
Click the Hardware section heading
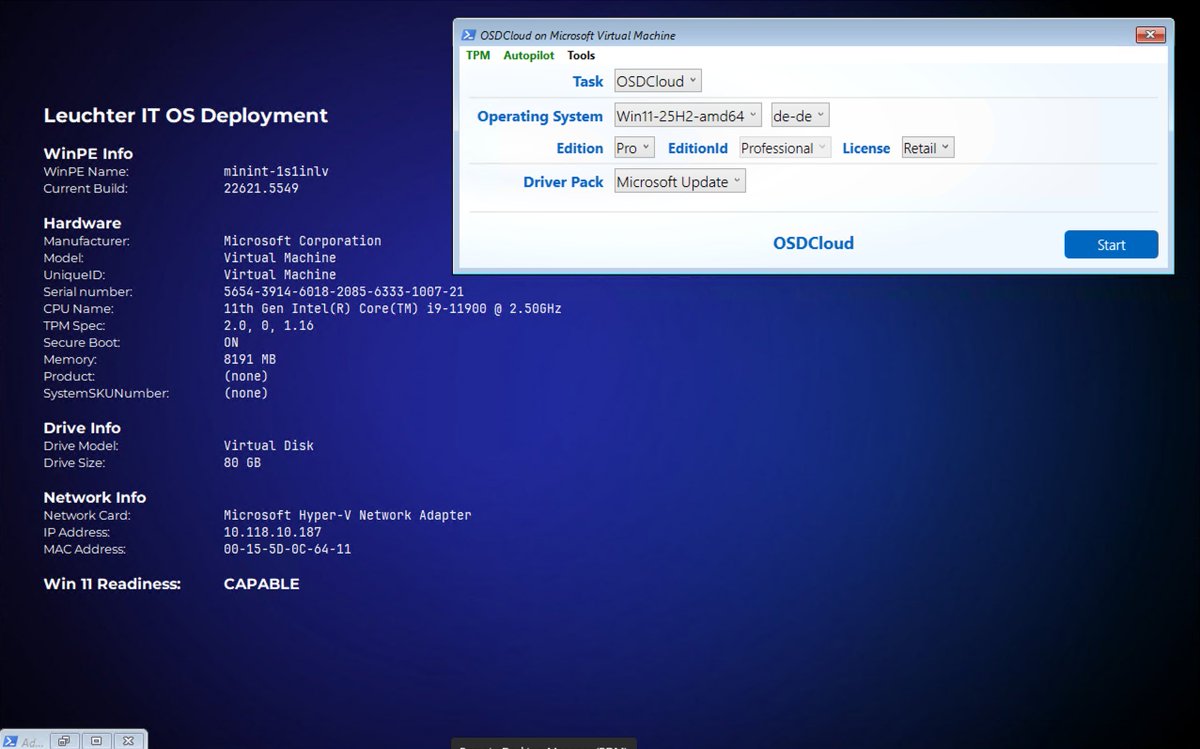[x=82, y=223]
